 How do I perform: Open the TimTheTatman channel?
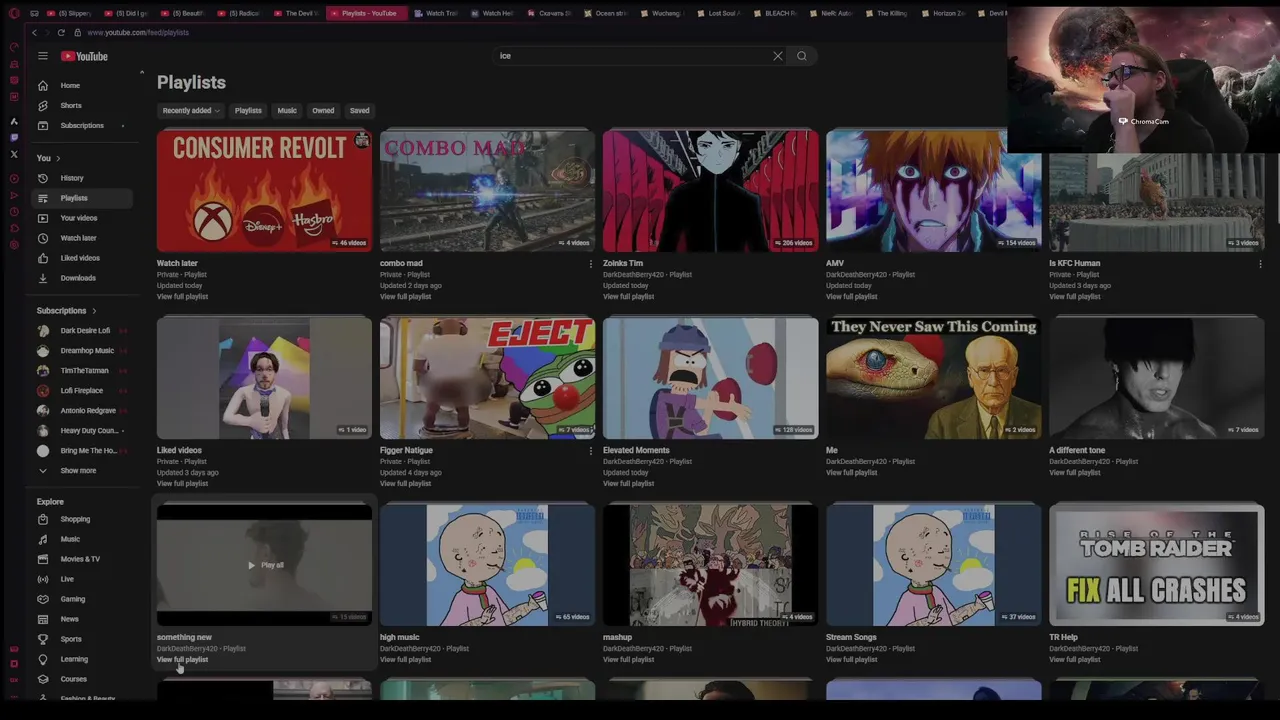point(84,371)
